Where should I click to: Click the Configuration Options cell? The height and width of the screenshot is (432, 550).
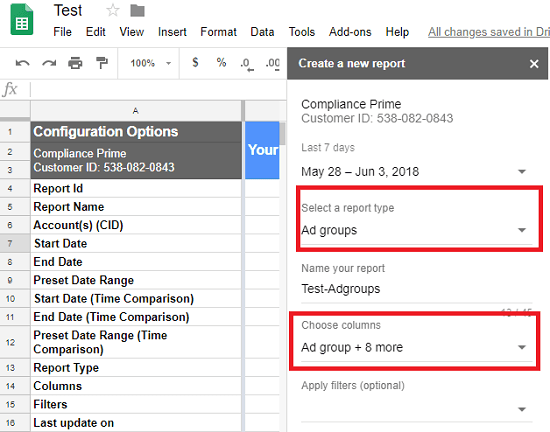(136, 132)
